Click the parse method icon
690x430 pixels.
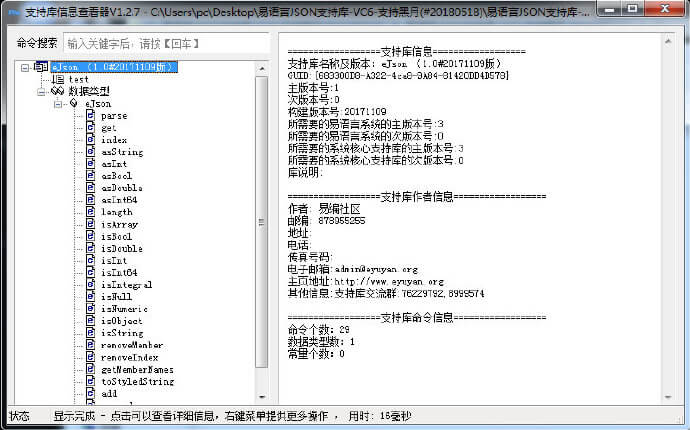pos(91,116)
